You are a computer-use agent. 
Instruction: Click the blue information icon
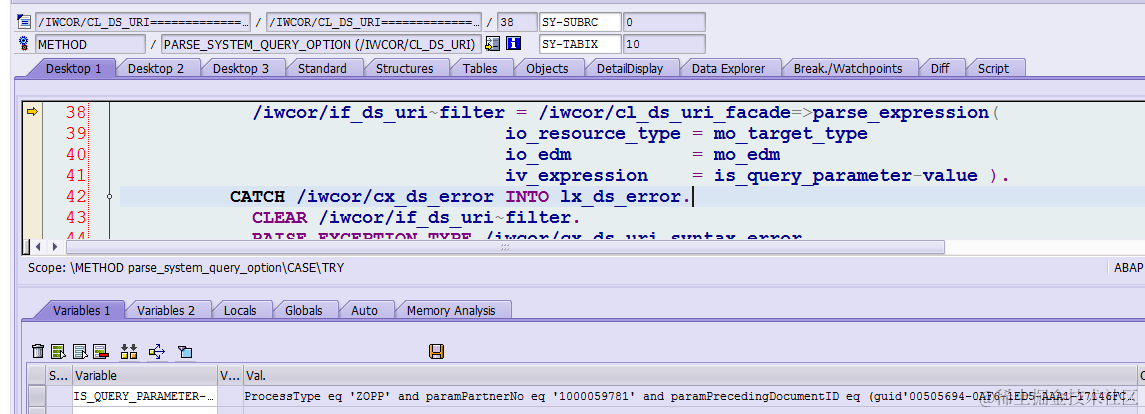point(513,44)
